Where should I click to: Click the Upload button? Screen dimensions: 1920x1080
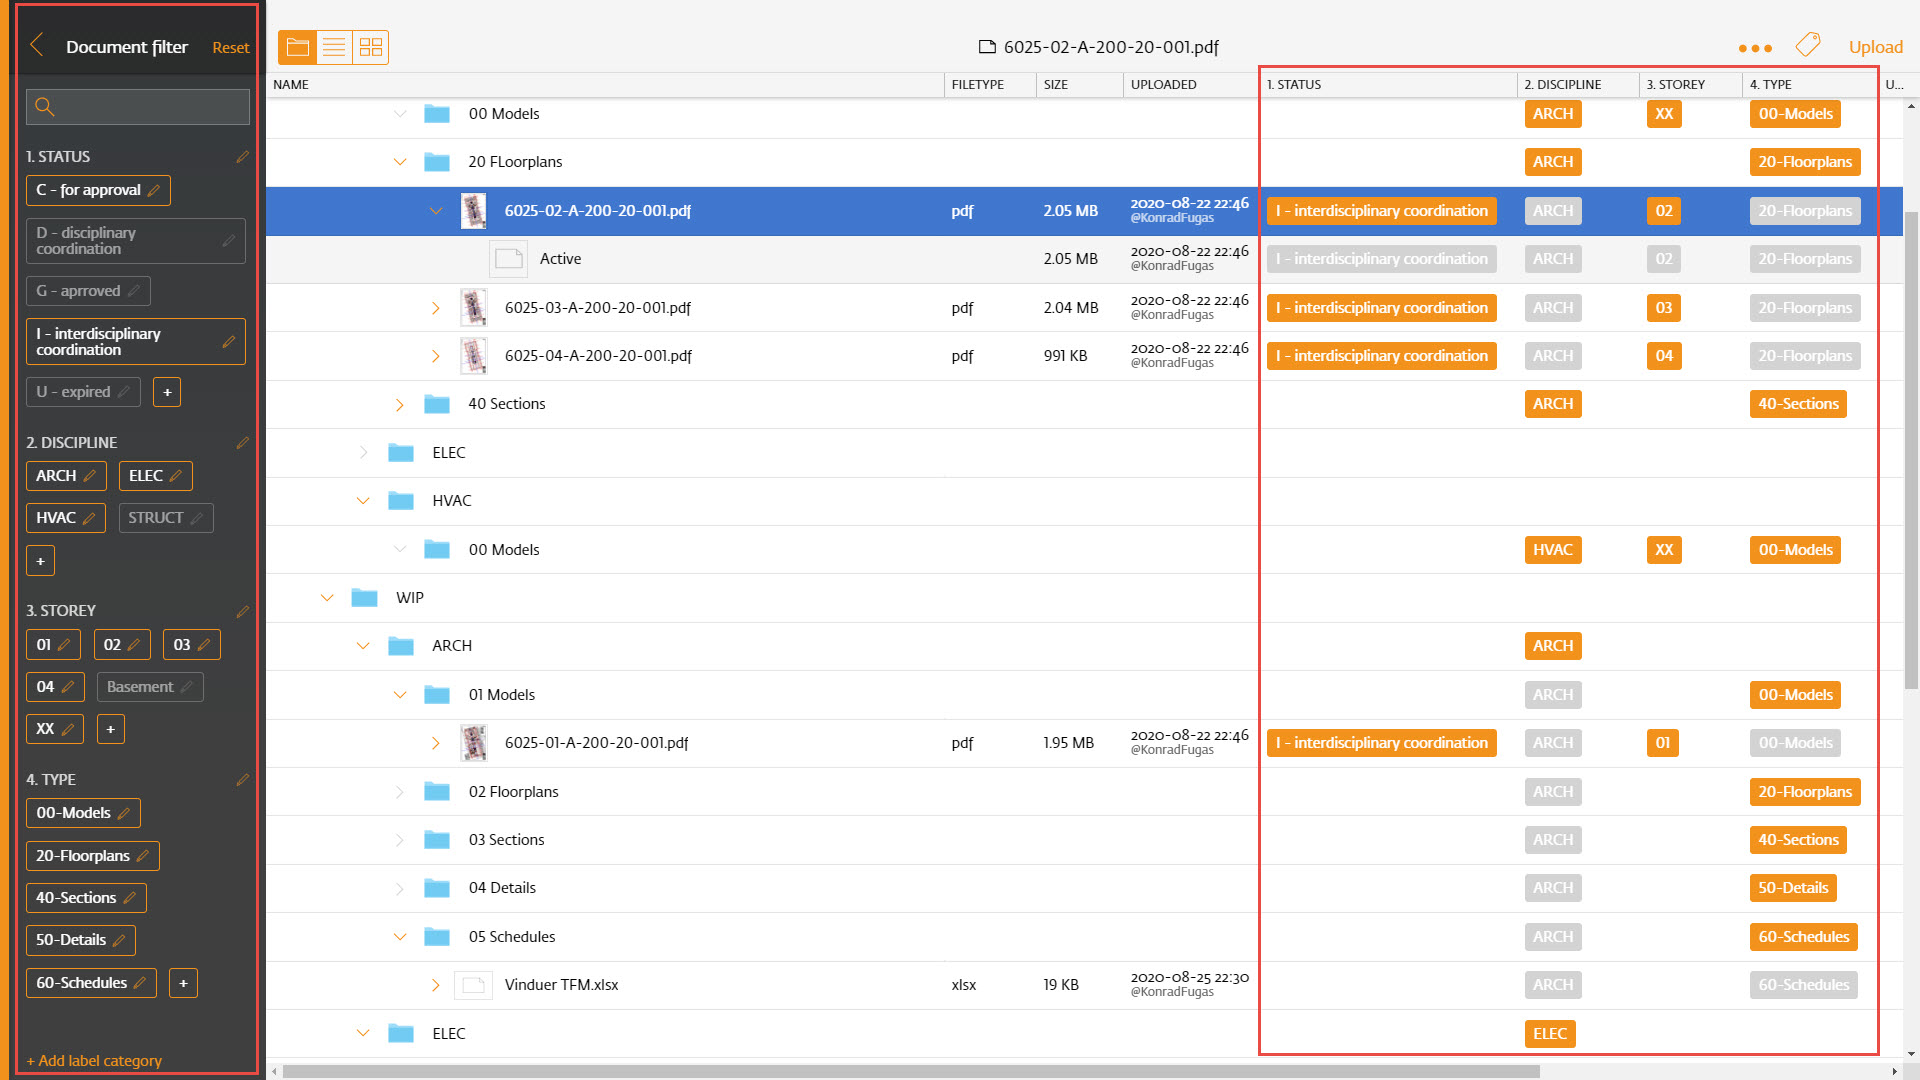point(1875,47)
